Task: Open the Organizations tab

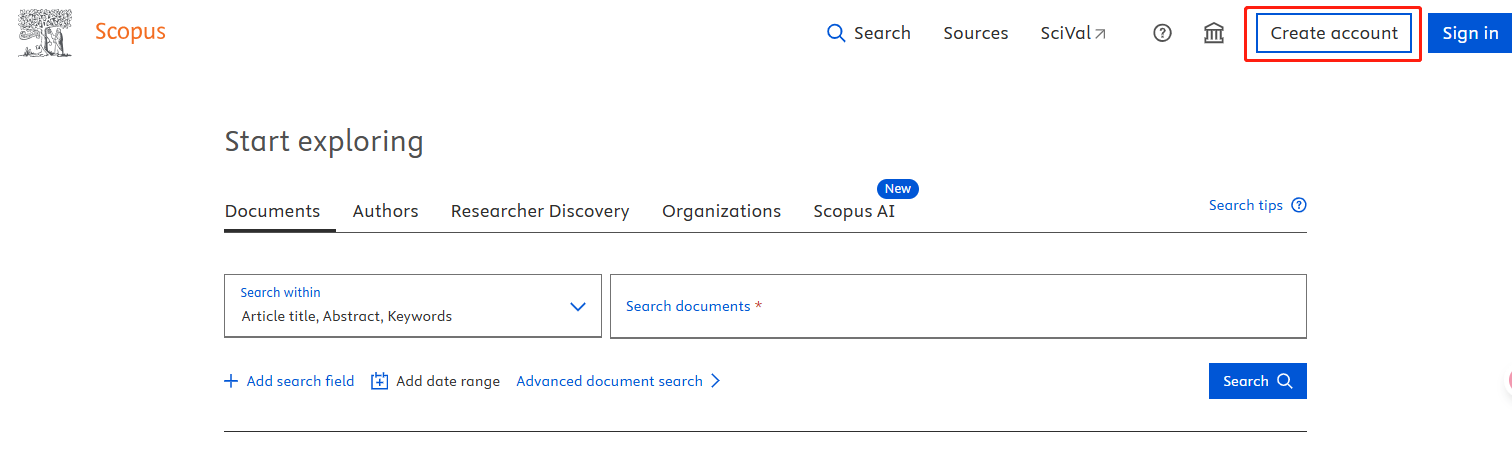Action: pyautogui.click(x=721, y=211)
